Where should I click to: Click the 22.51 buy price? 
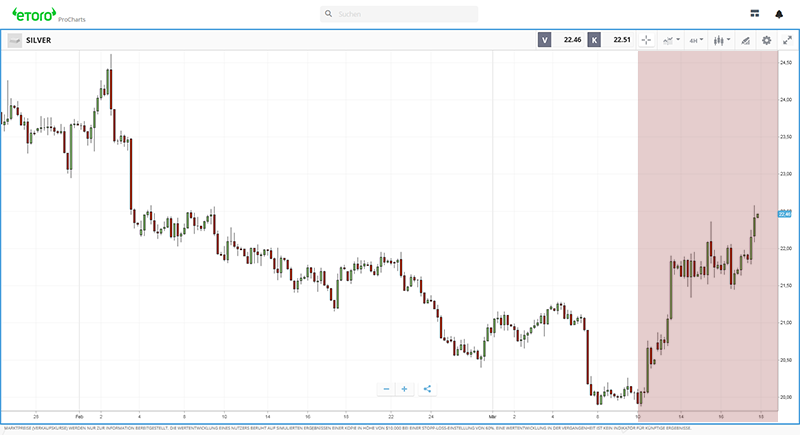pos(619,40)
